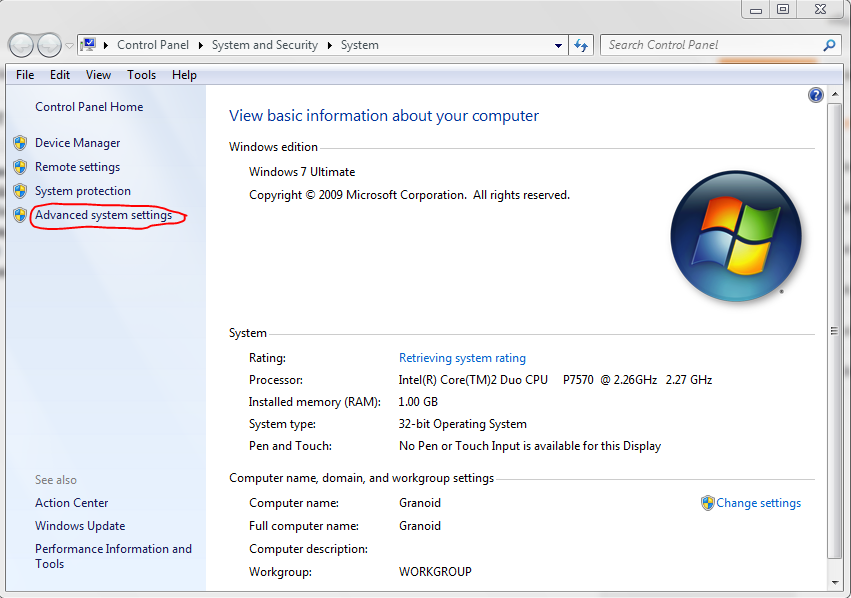Open Remote settings
Screen dimensions: 851x598
[x=78, y=167]
